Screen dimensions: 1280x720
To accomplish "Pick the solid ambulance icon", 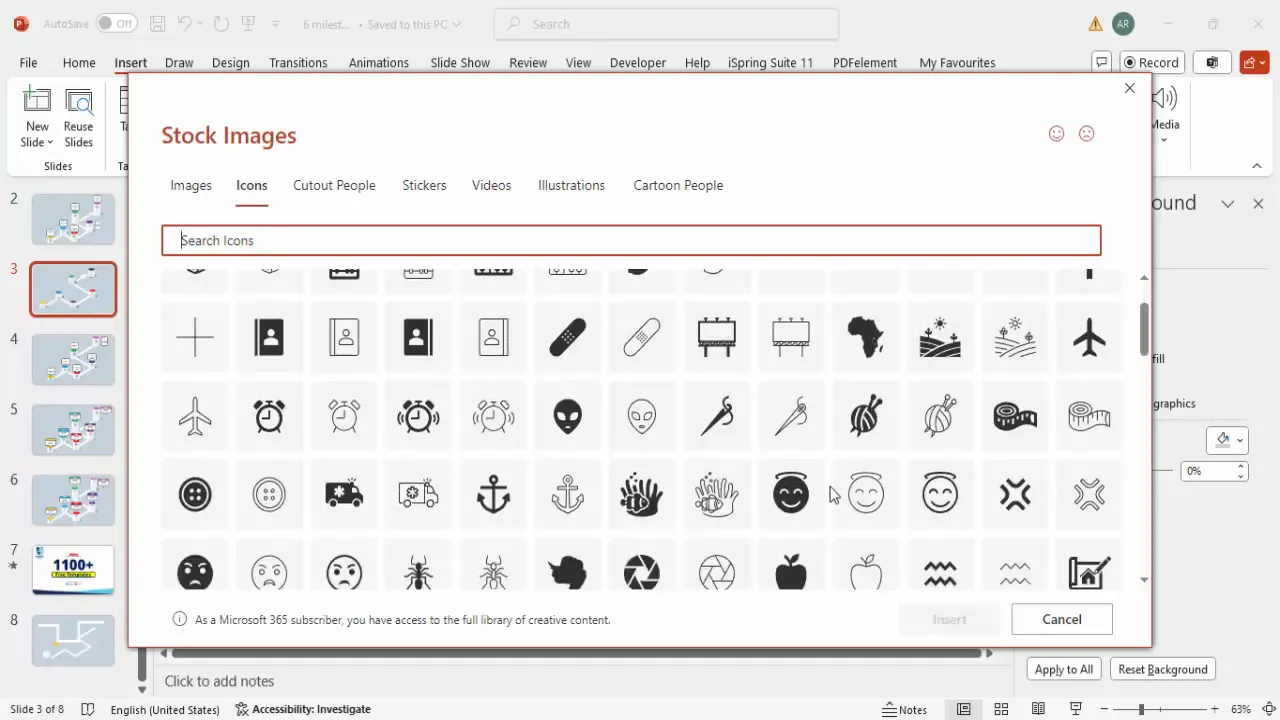I will pyautogui.click(x=344, y=494).
